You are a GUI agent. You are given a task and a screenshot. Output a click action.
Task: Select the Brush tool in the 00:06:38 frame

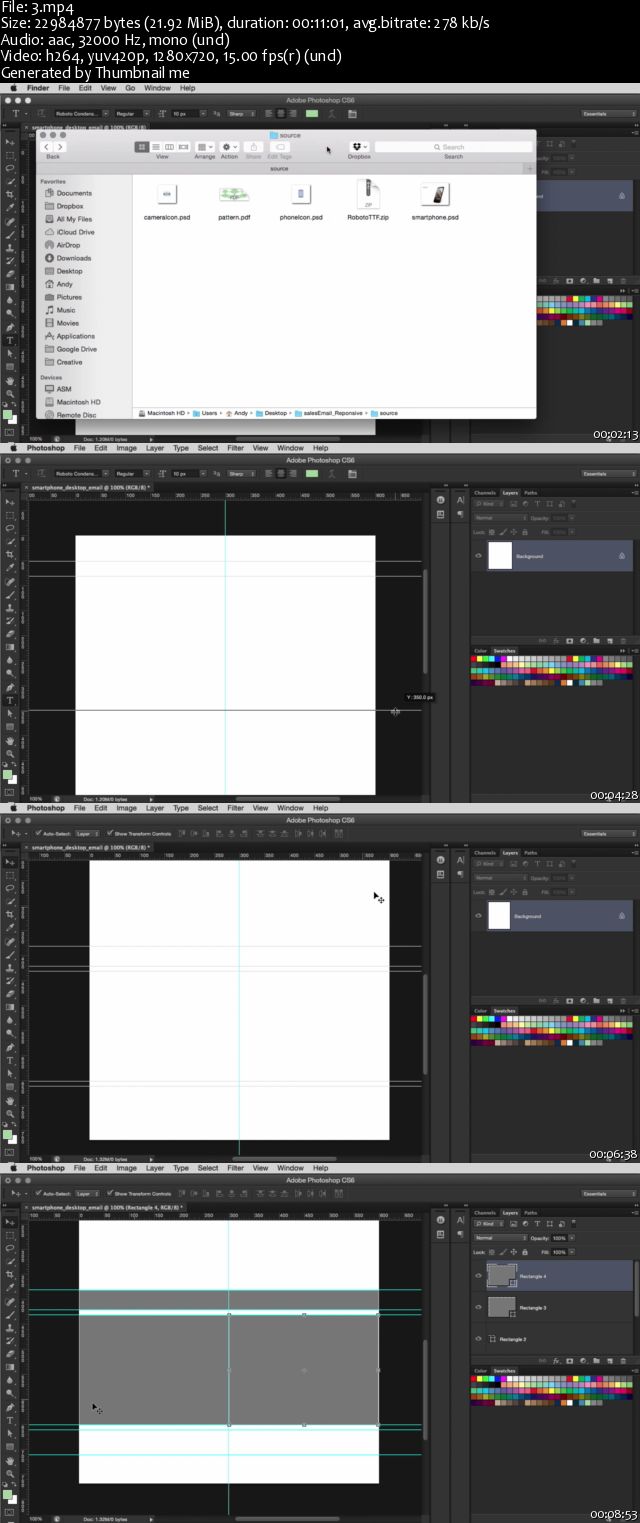coord(10,954)
